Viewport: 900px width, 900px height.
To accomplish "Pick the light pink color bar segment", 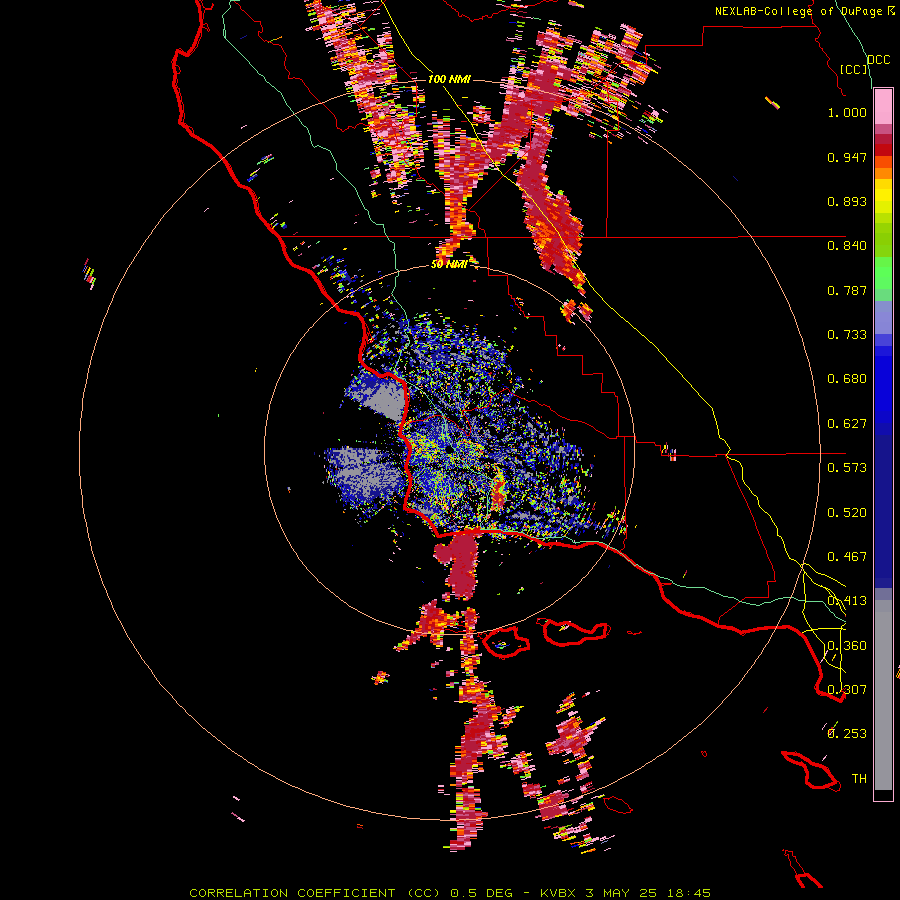I will click(x=883, y=107).
